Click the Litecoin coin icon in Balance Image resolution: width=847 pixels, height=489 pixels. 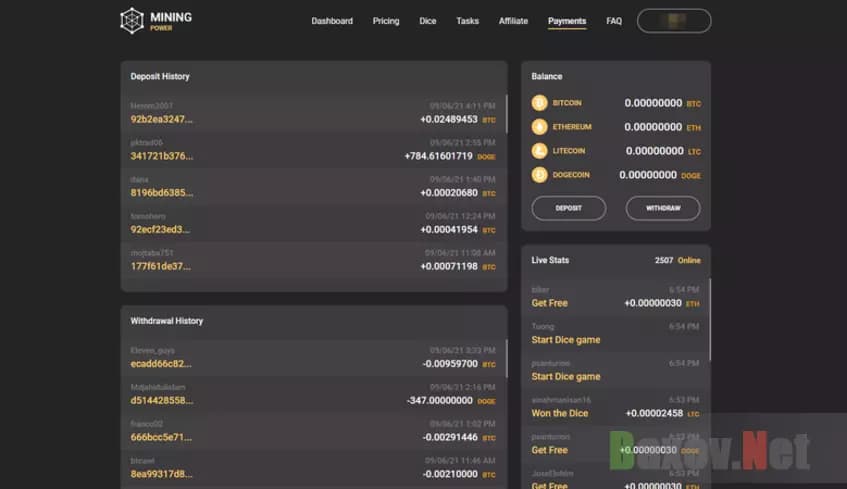pos(540,151)
